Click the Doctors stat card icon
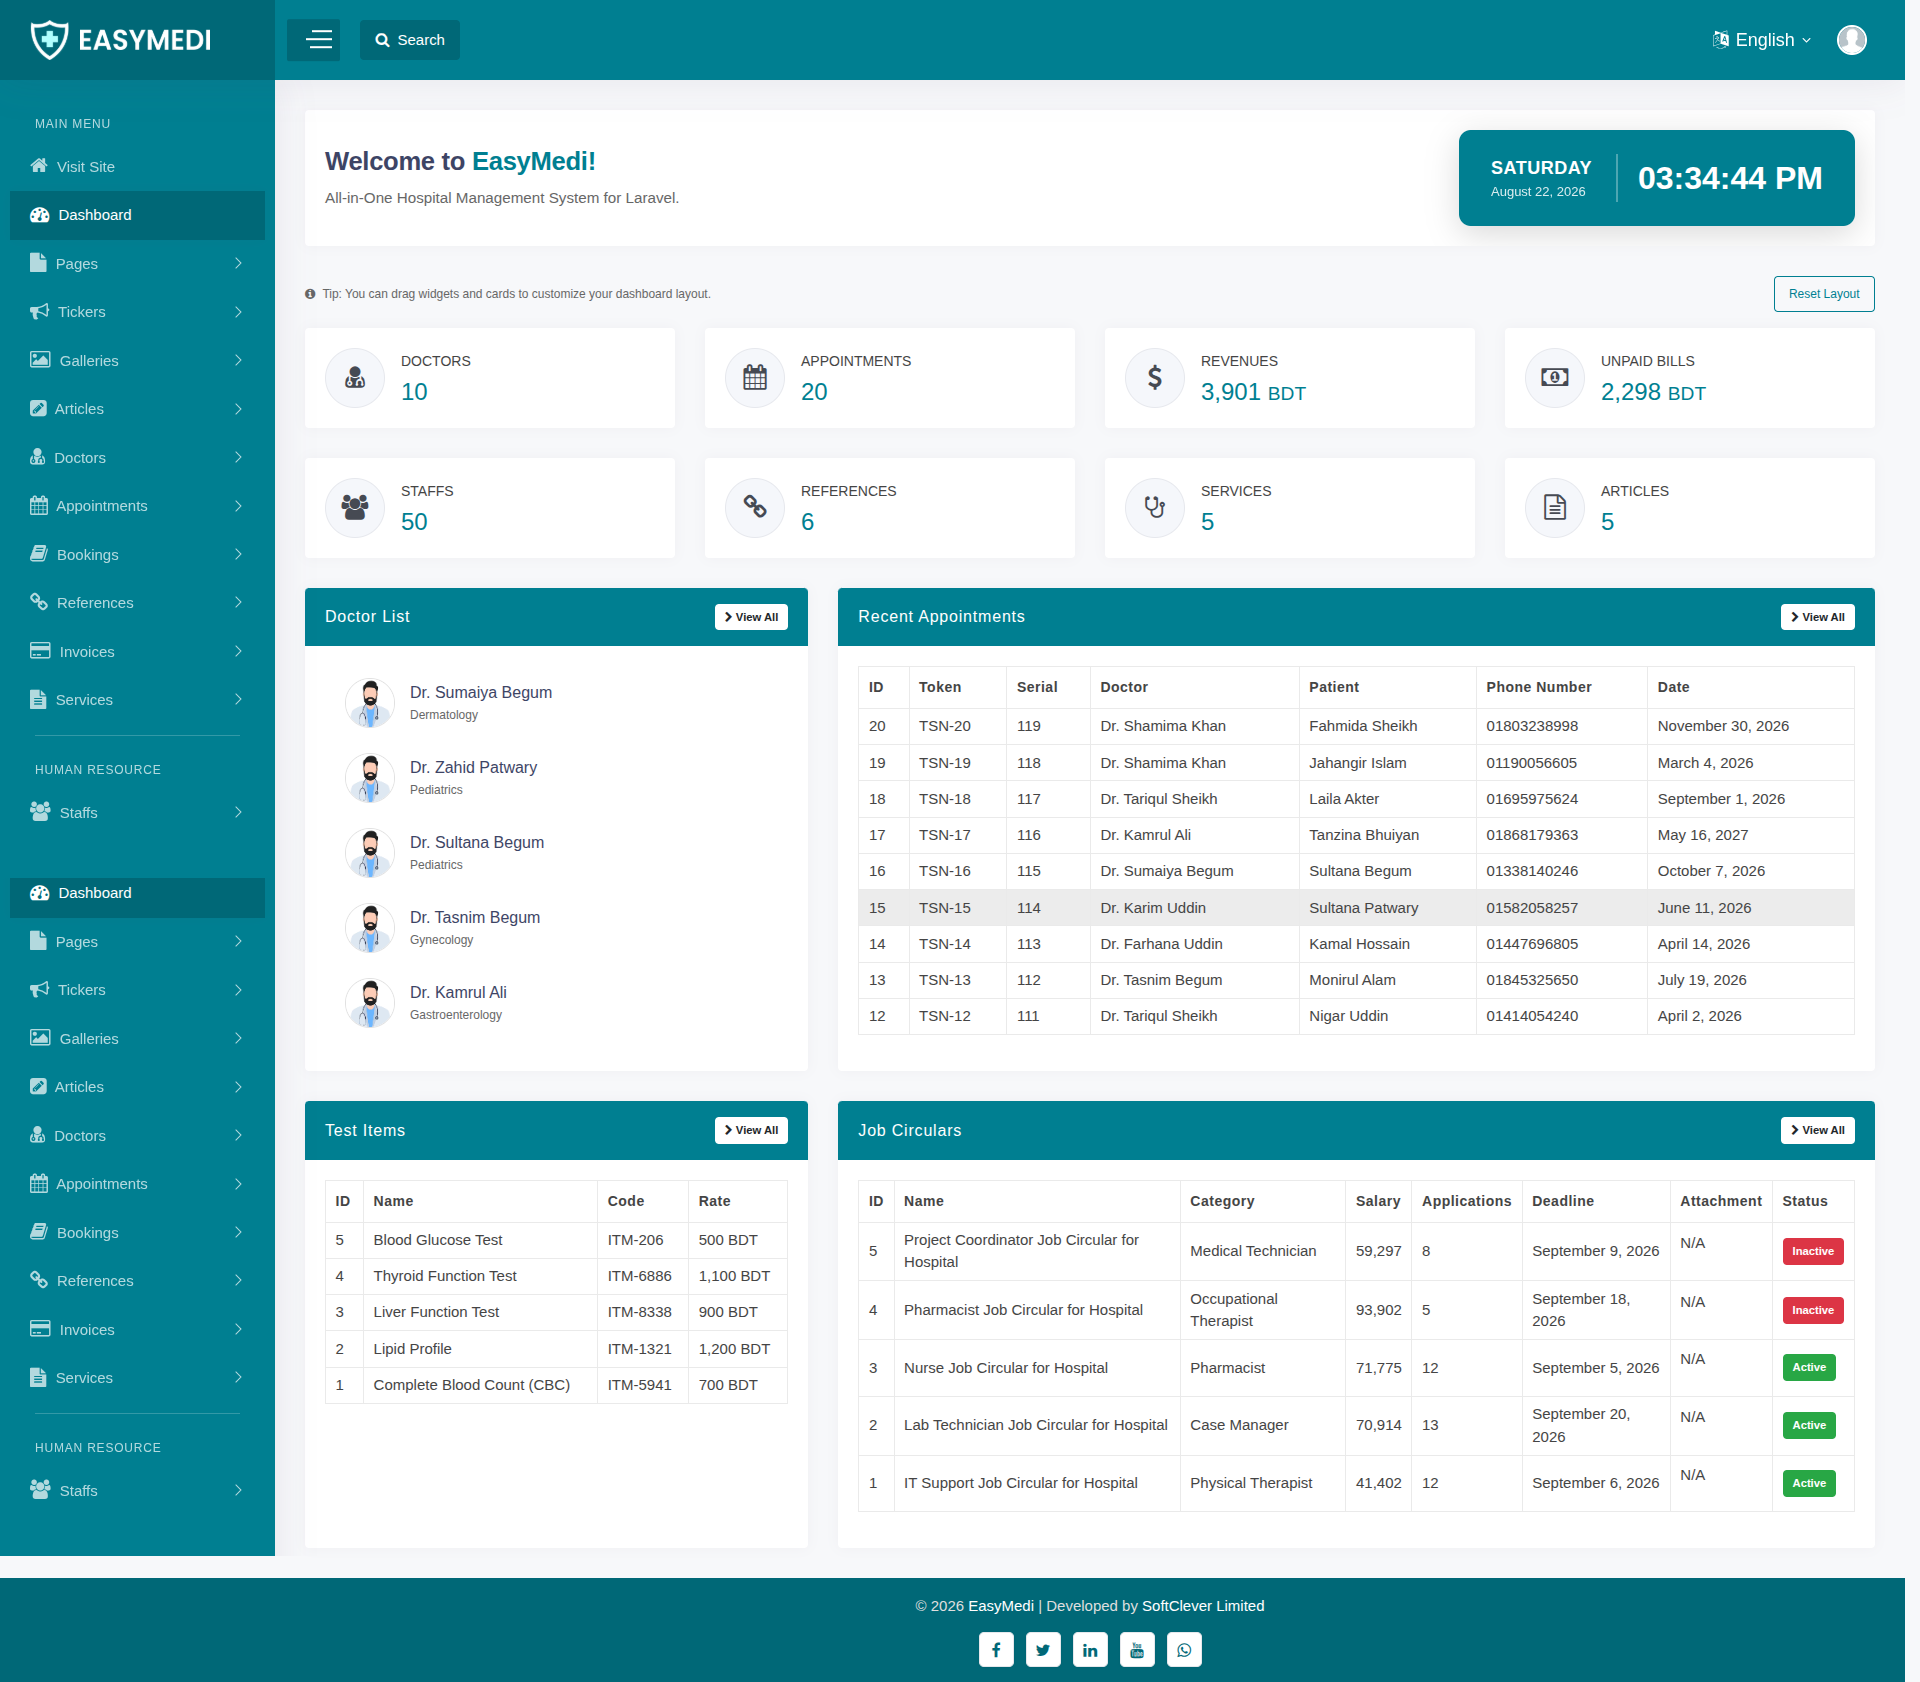This screenshot has height=1682, width=1920. coord(355,378)
